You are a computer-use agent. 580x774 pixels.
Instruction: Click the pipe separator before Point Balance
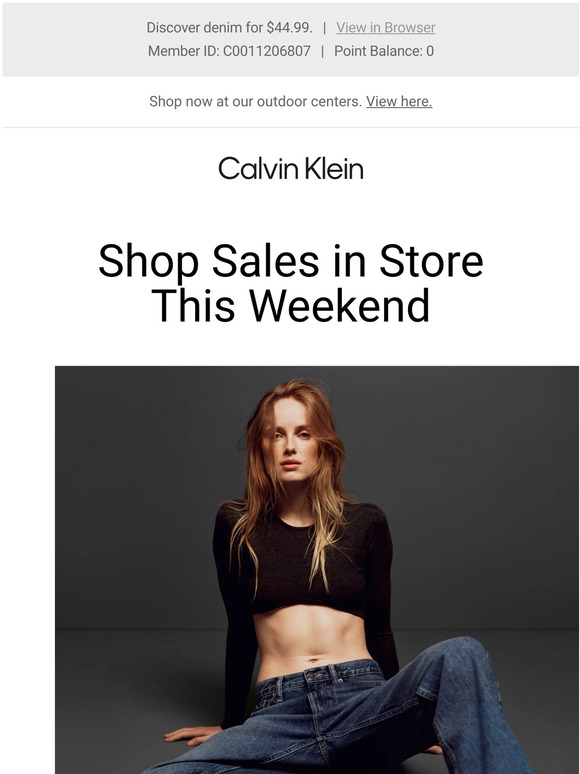[322, 51]
